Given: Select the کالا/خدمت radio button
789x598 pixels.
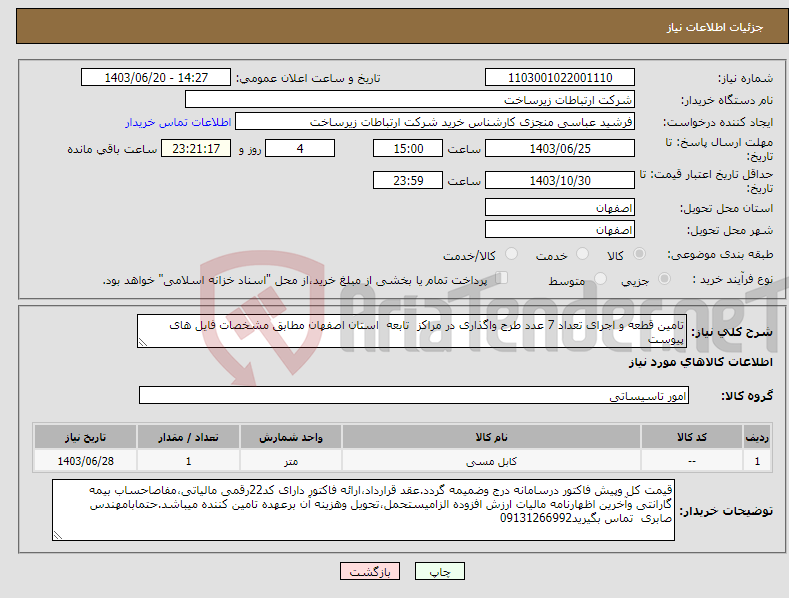Looking at the screenshot, I should point(511,254).
